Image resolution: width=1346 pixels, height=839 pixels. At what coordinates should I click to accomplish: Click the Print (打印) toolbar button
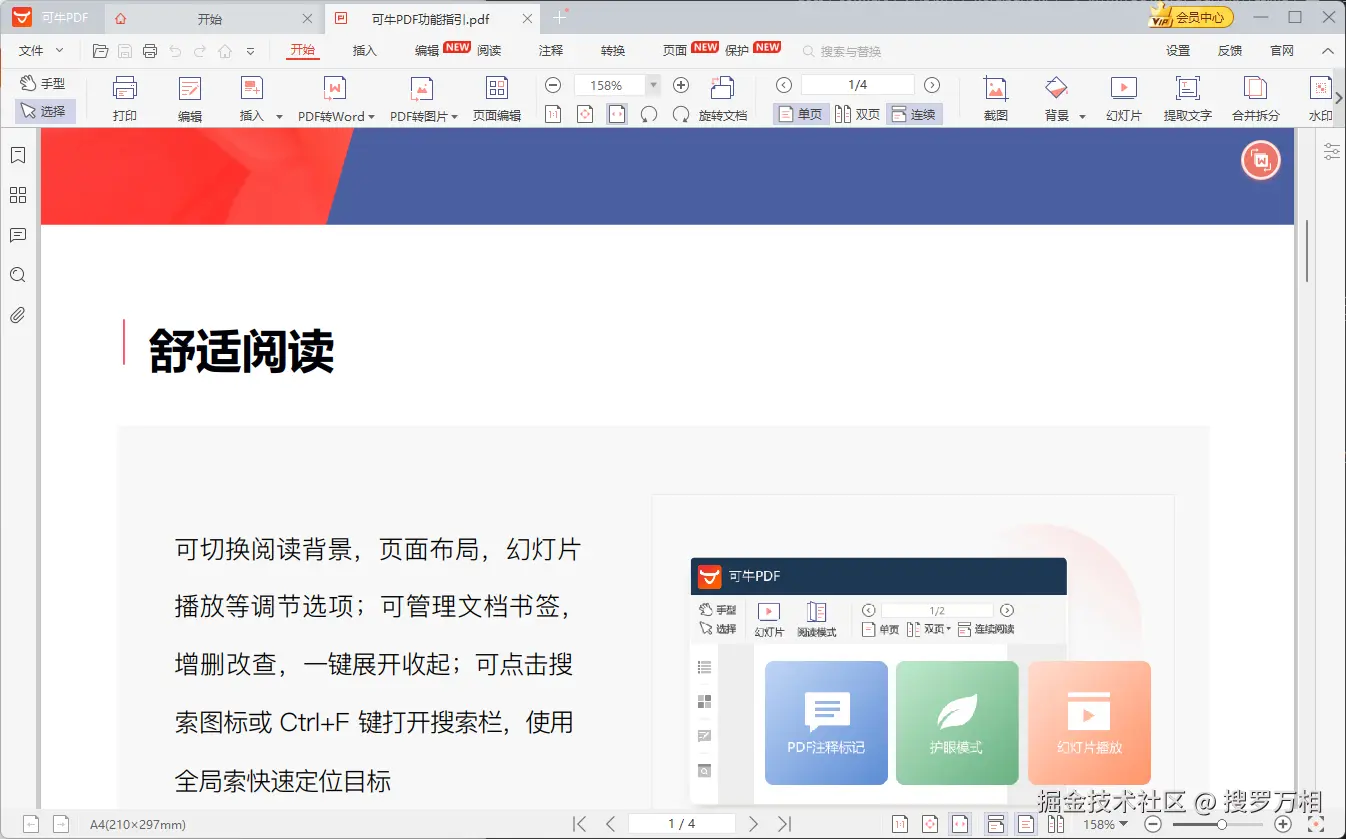pos(125,99)
